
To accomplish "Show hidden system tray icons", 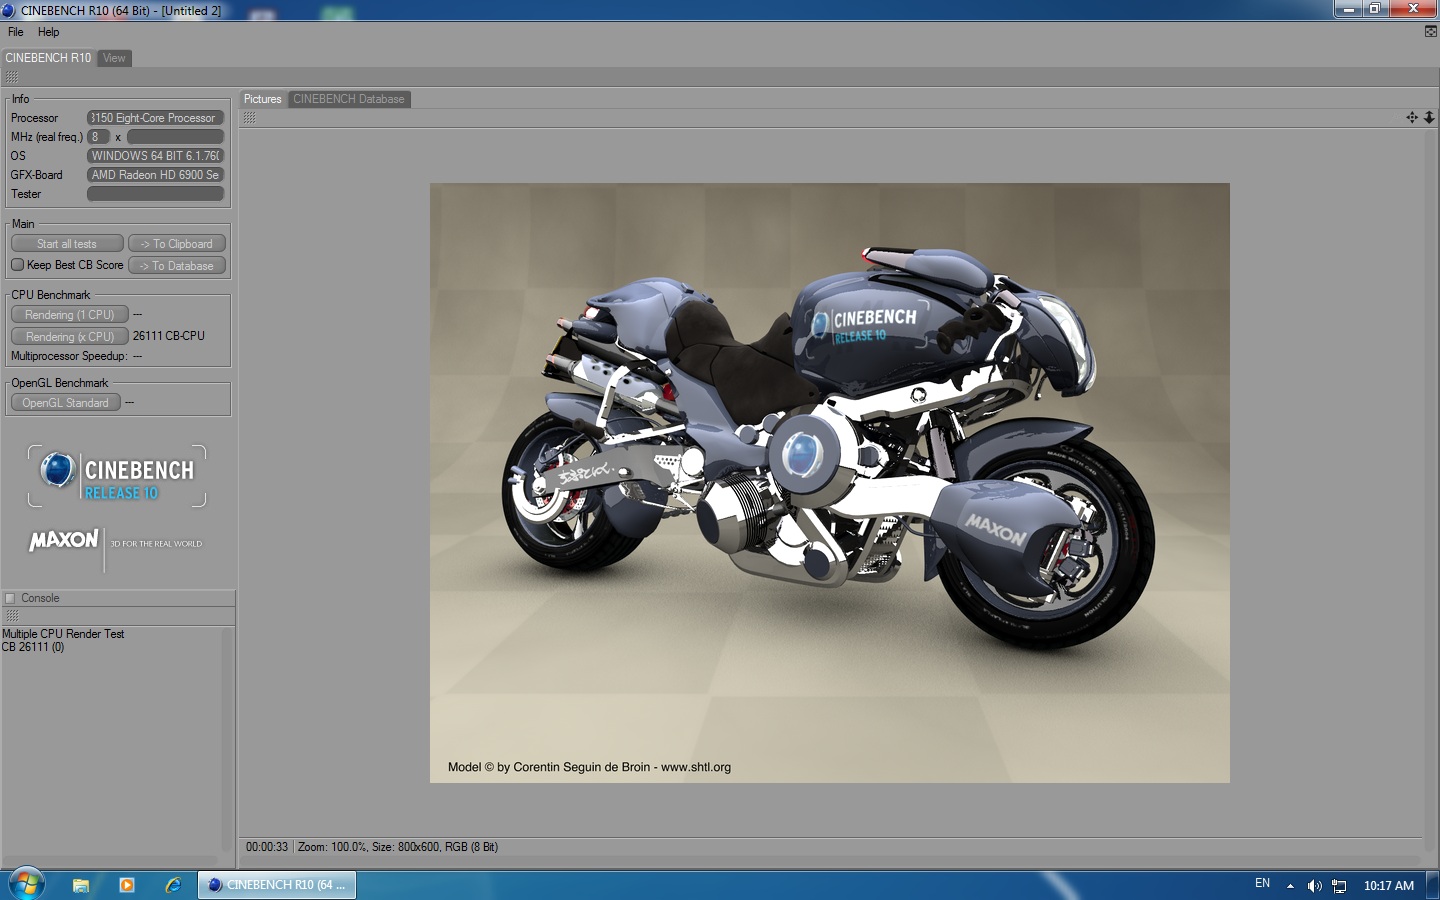I will click(x=1290, y=885).
